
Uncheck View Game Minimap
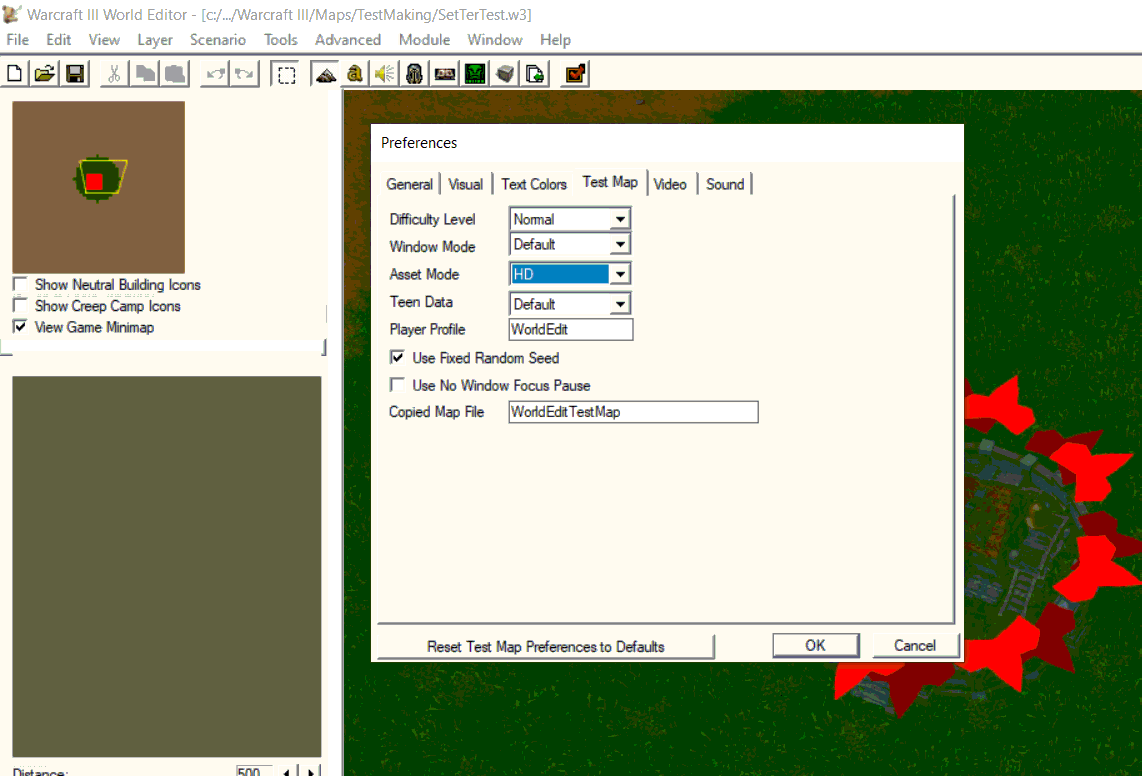20,326
